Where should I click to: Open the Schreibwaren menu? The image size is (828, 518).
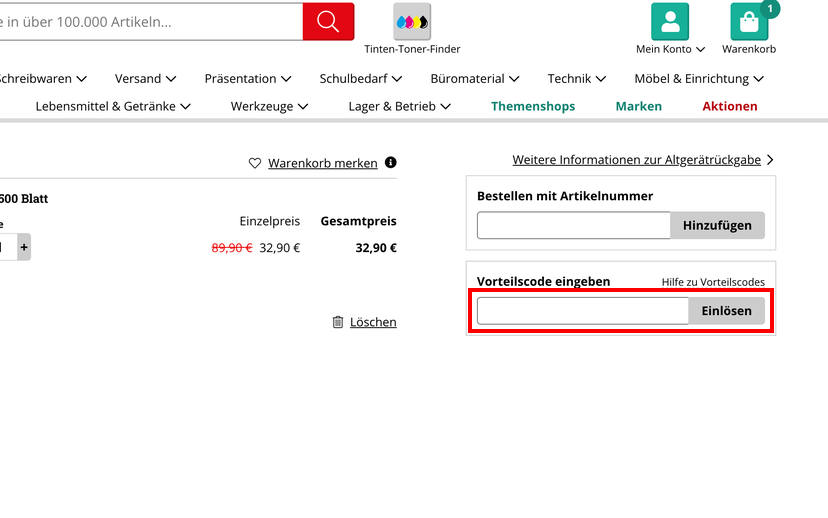pyautogui.click(x=42, y=79)
